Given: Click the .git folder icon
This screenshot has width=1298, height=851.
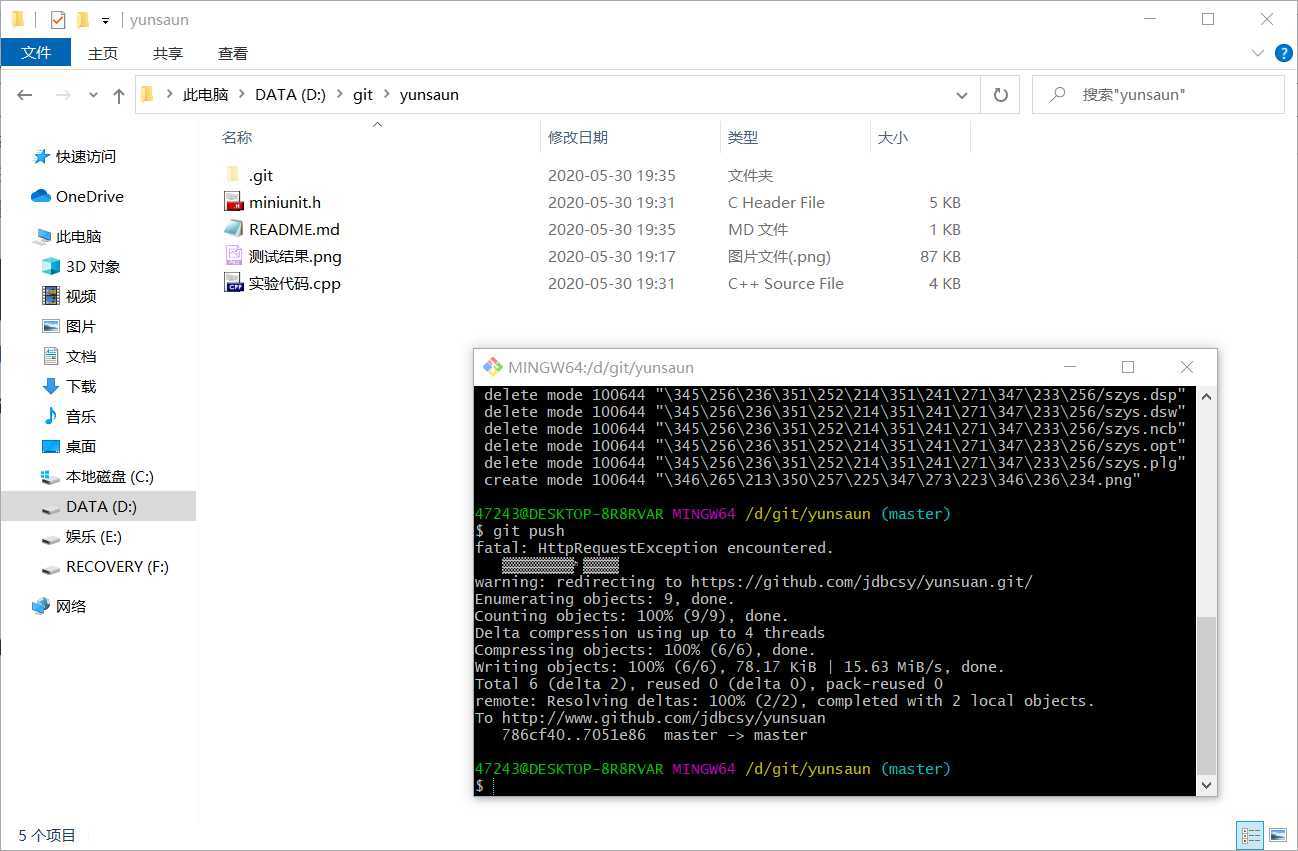Looking at the screenshot, I should 233,175.
